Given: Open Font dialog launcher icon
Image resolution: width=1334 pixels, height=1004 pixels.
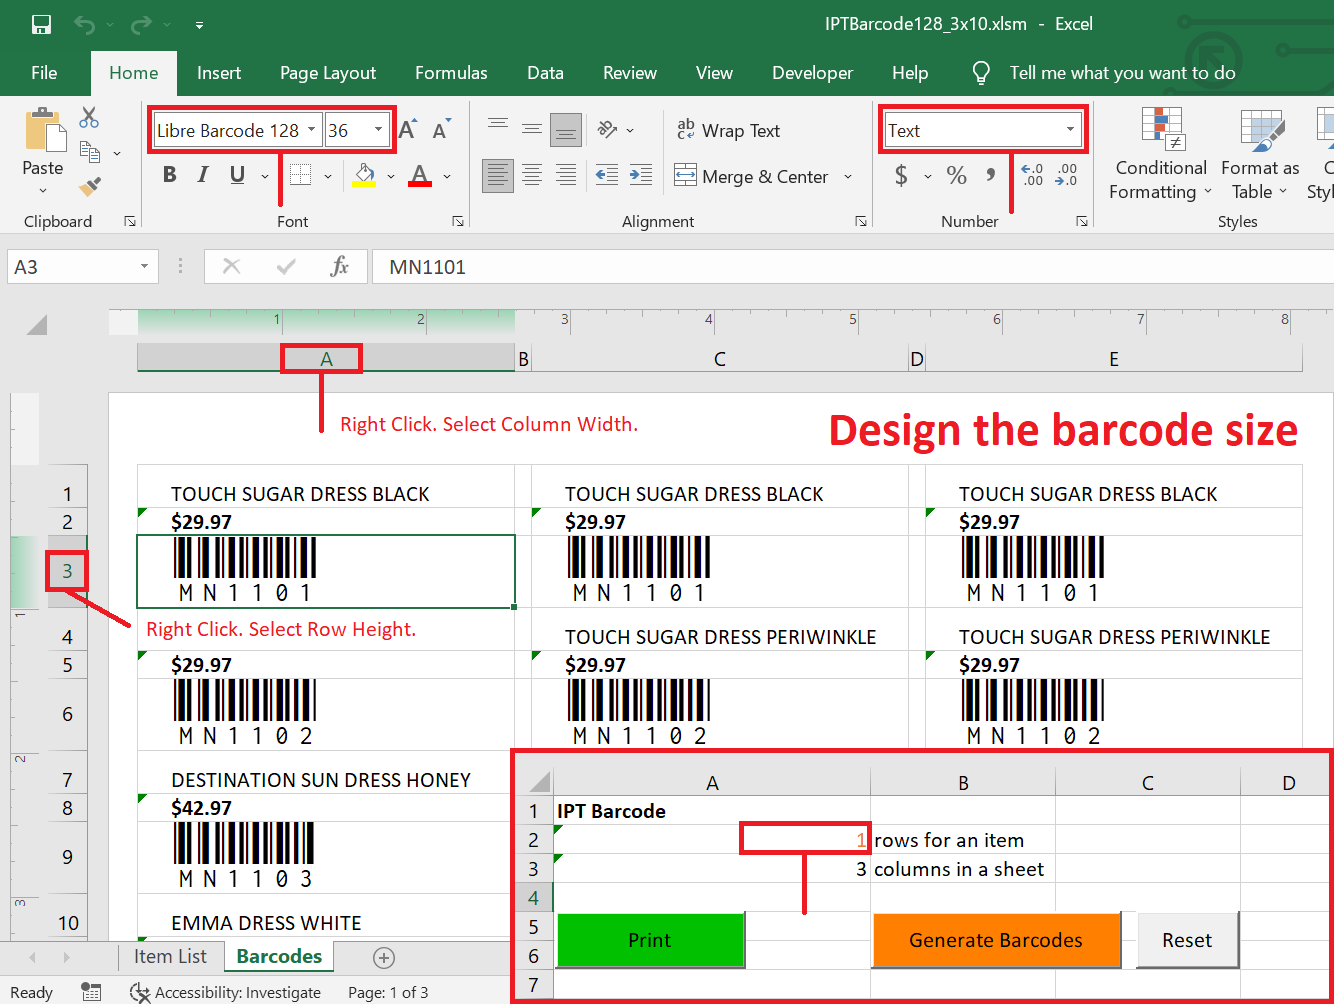Looking at the screenshot, I should pyautogui.click(x=458, y=221).
